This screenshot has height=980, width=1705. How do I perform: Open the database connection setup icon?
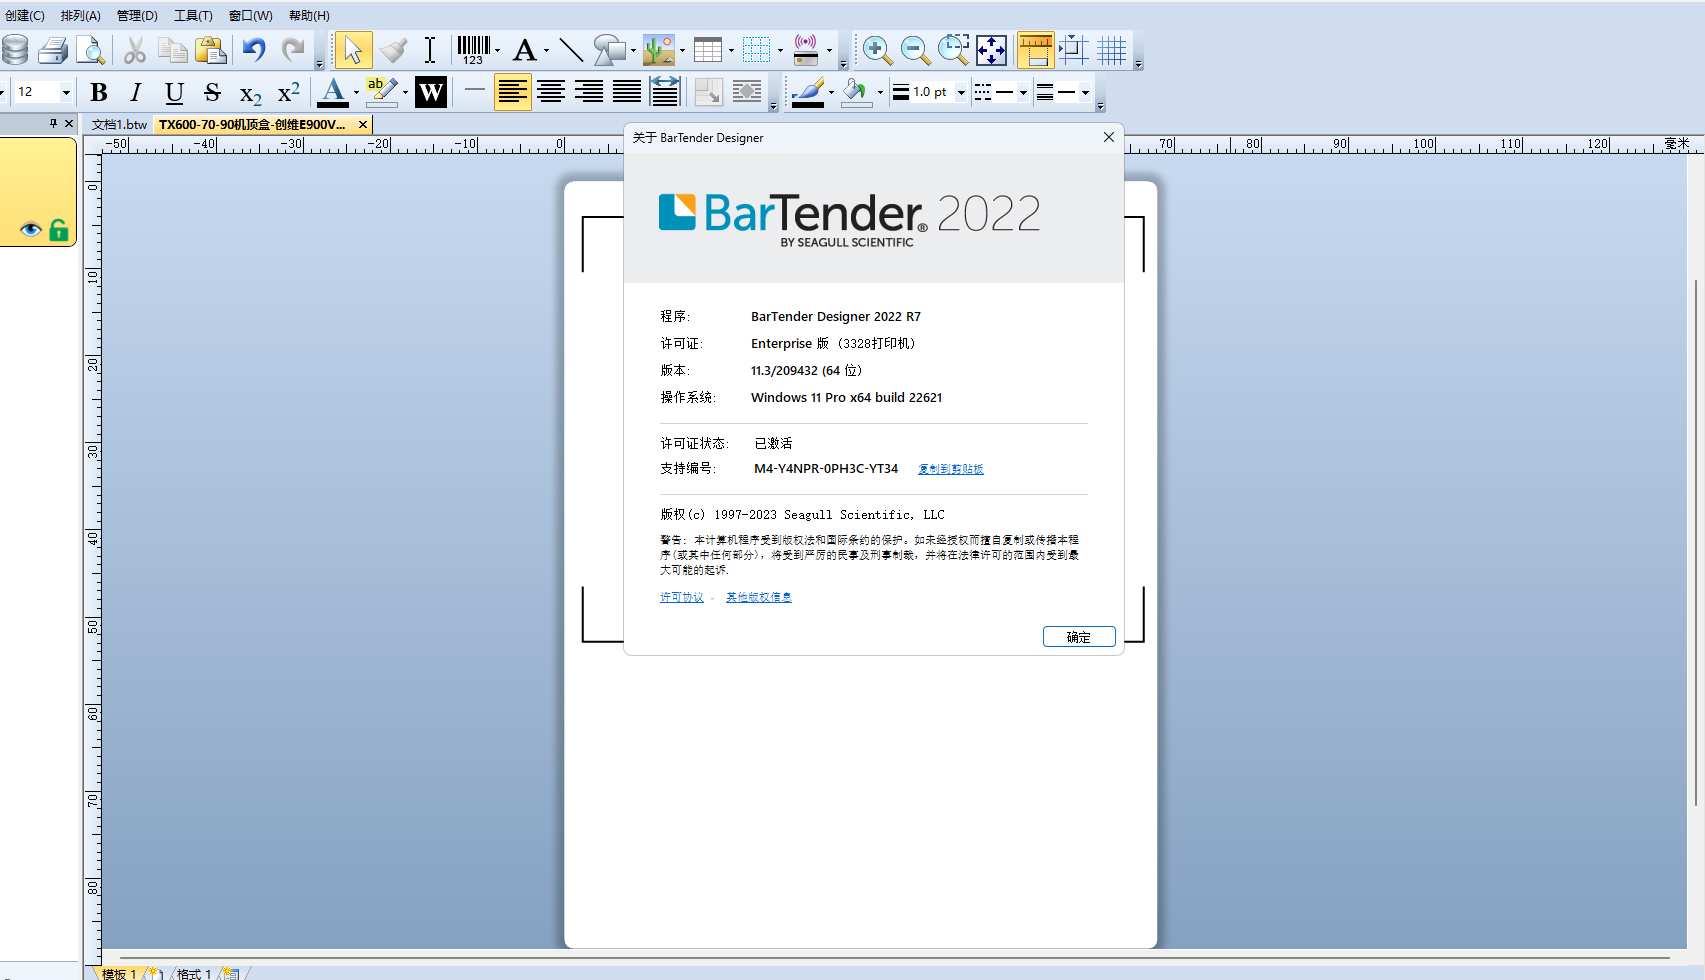coord(15,50)
